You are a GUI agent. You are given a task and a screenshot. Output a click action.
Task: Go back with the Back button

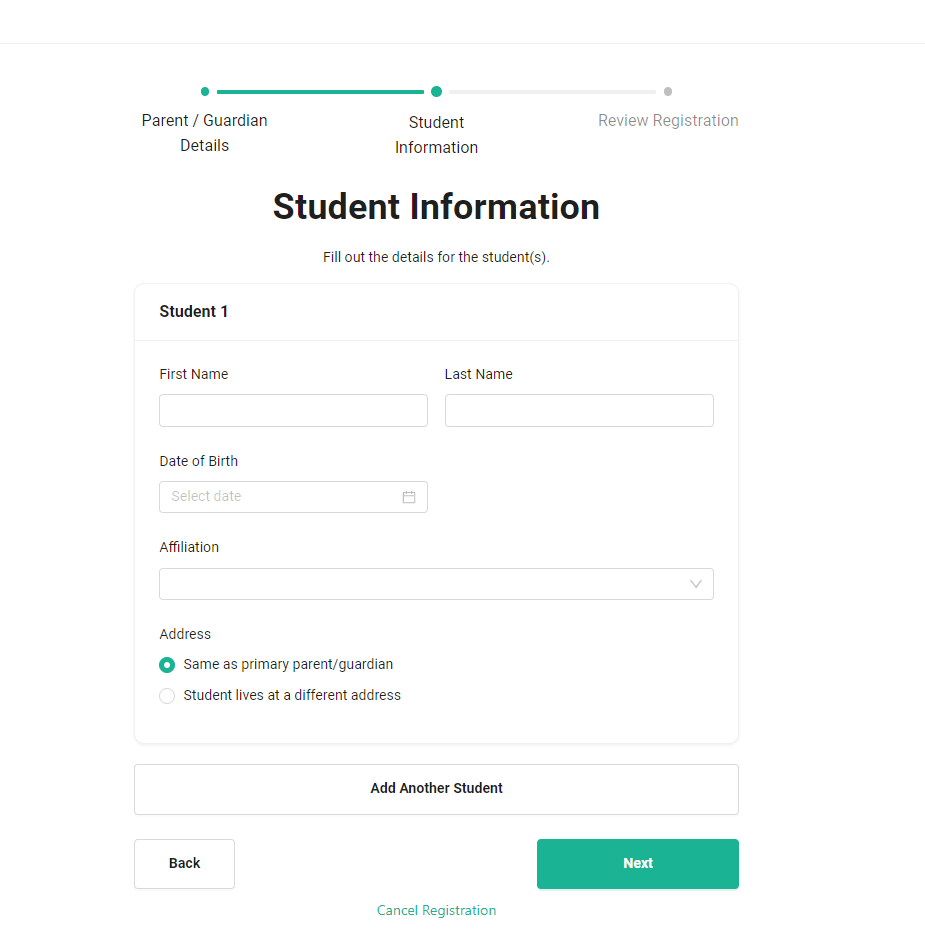coord(184,864)
